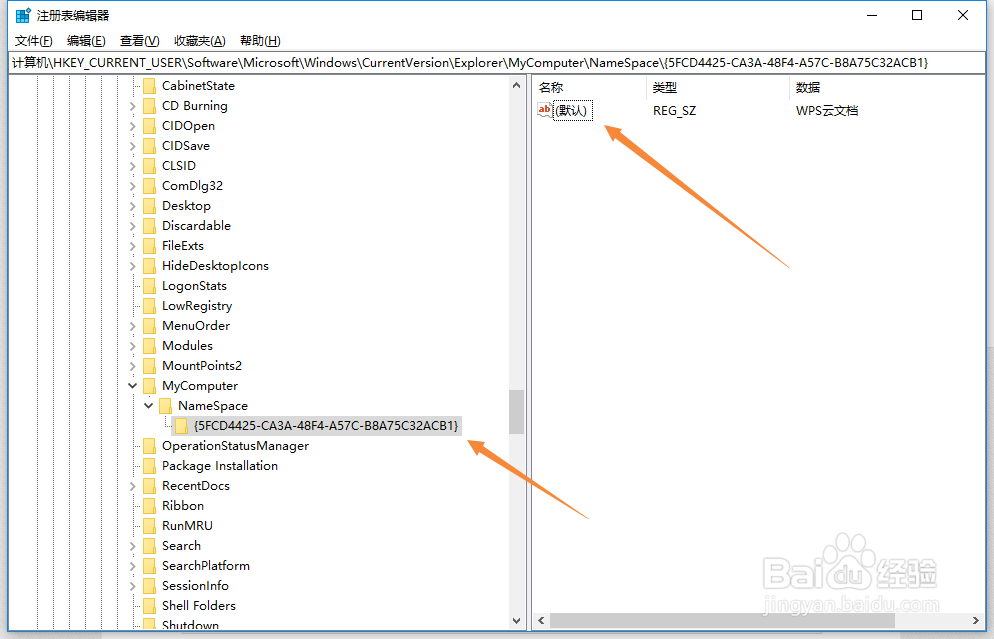Expand the SearchPlatform key
Viewport: 994px width, 639px height.
(132, 566)
